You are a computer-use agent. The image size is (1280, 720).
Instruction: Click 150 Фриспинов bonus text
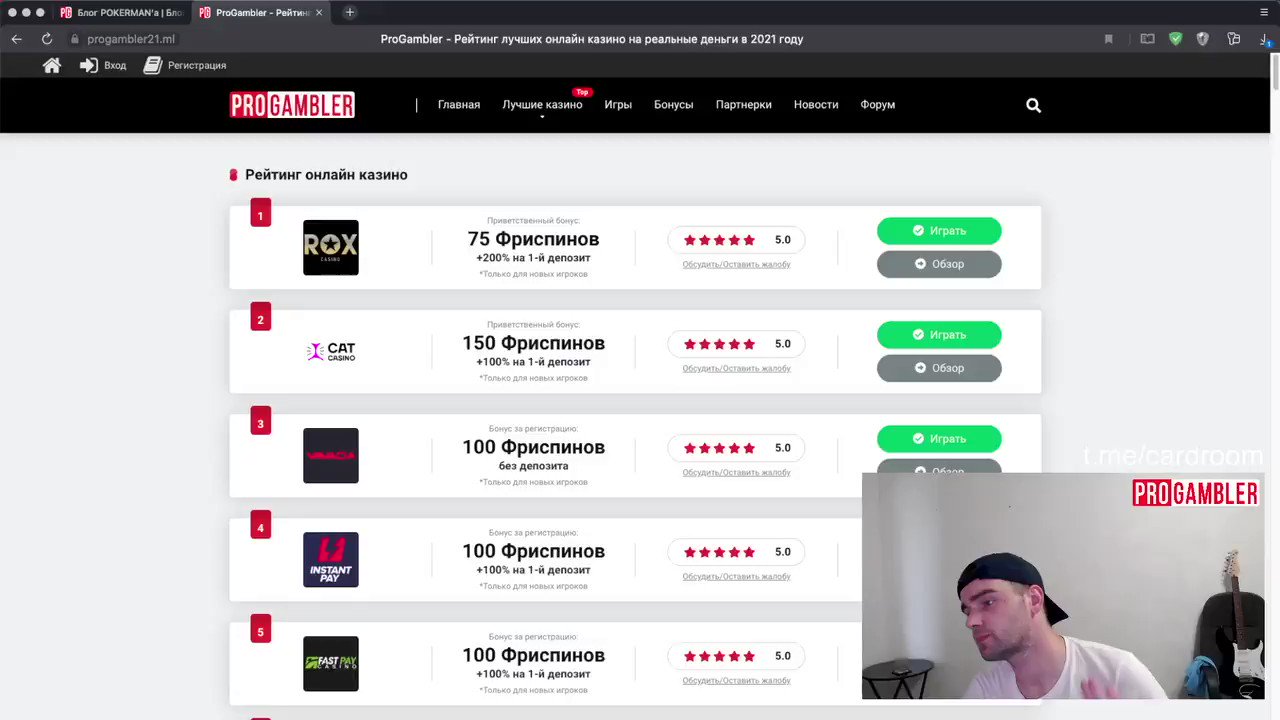pos(534,343)
